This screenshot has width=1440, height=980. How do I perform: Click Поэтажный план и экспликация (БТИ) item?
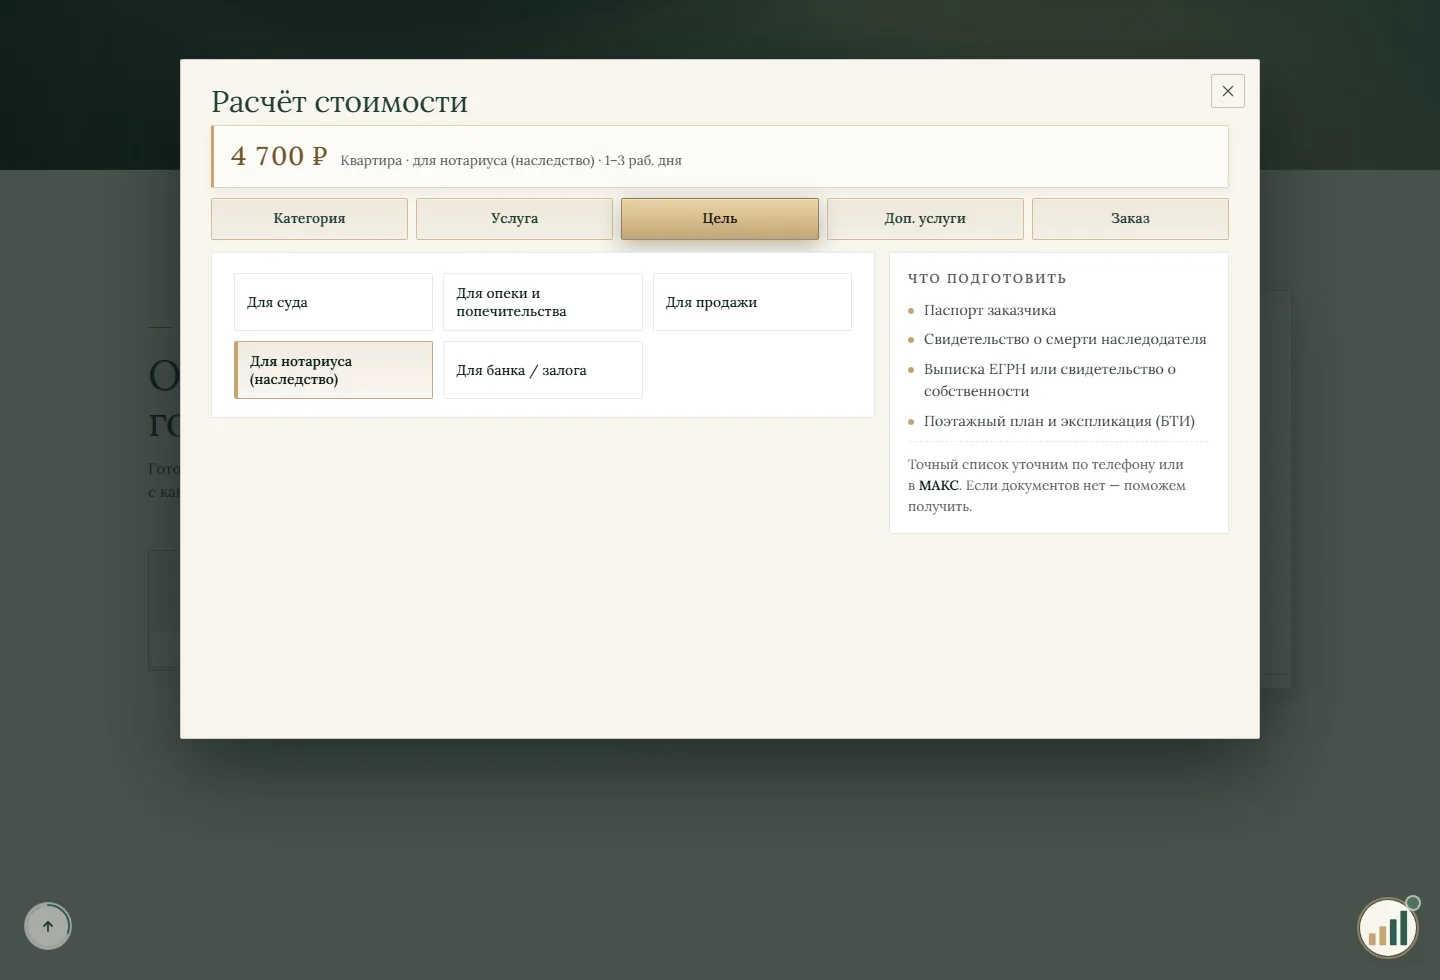[x=1059, y=422]
